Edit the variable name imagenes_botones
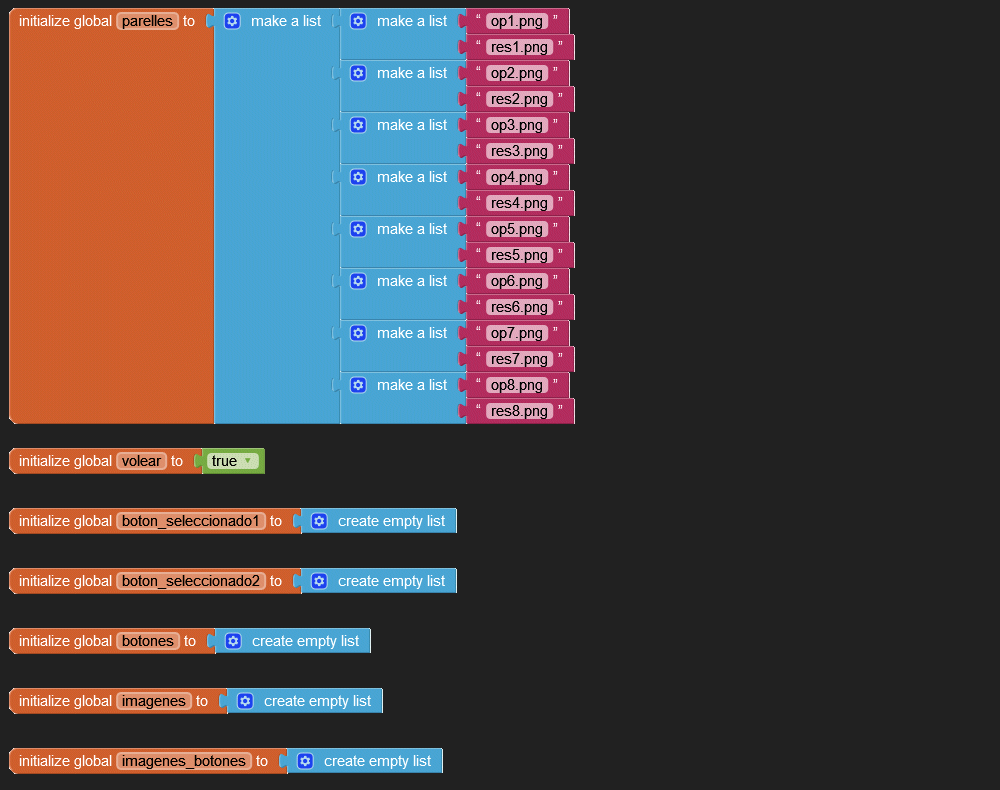 (x=183, y=761)
